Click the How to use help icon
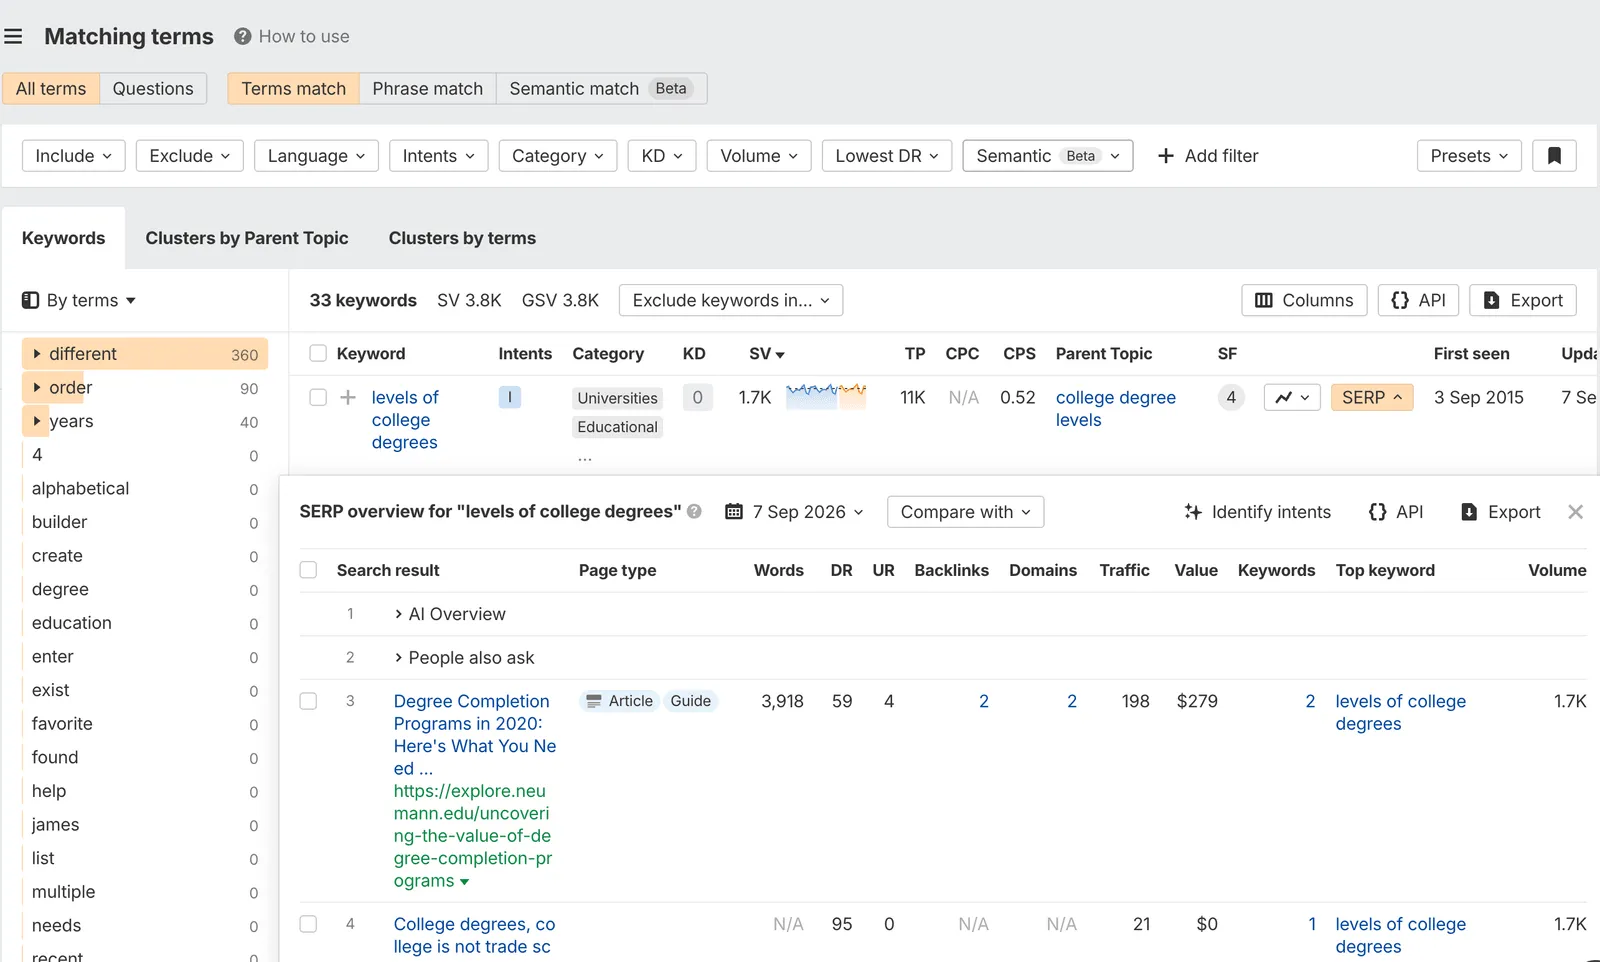The width and height of the screenshot is (1600, 962). (x=242, y=37)
